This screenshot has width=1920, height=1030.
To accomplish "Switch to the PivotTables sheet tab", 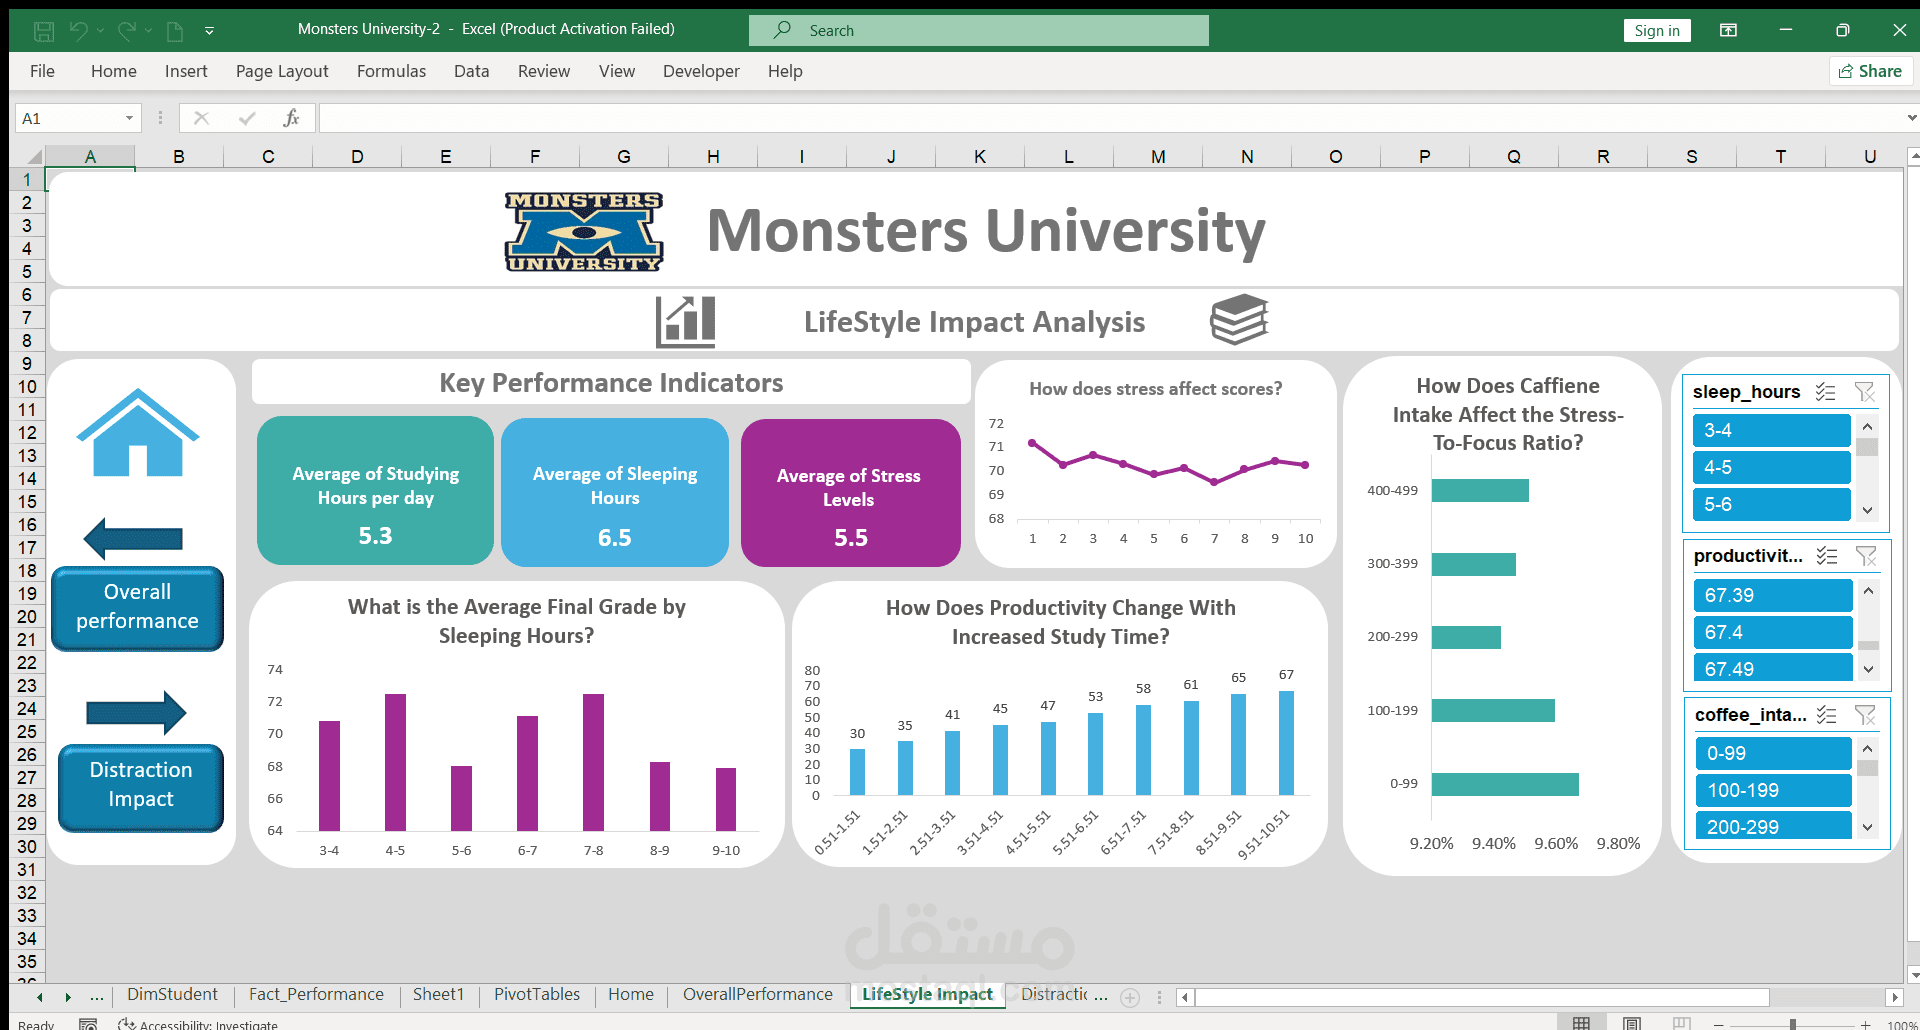I will coord(537,994).
